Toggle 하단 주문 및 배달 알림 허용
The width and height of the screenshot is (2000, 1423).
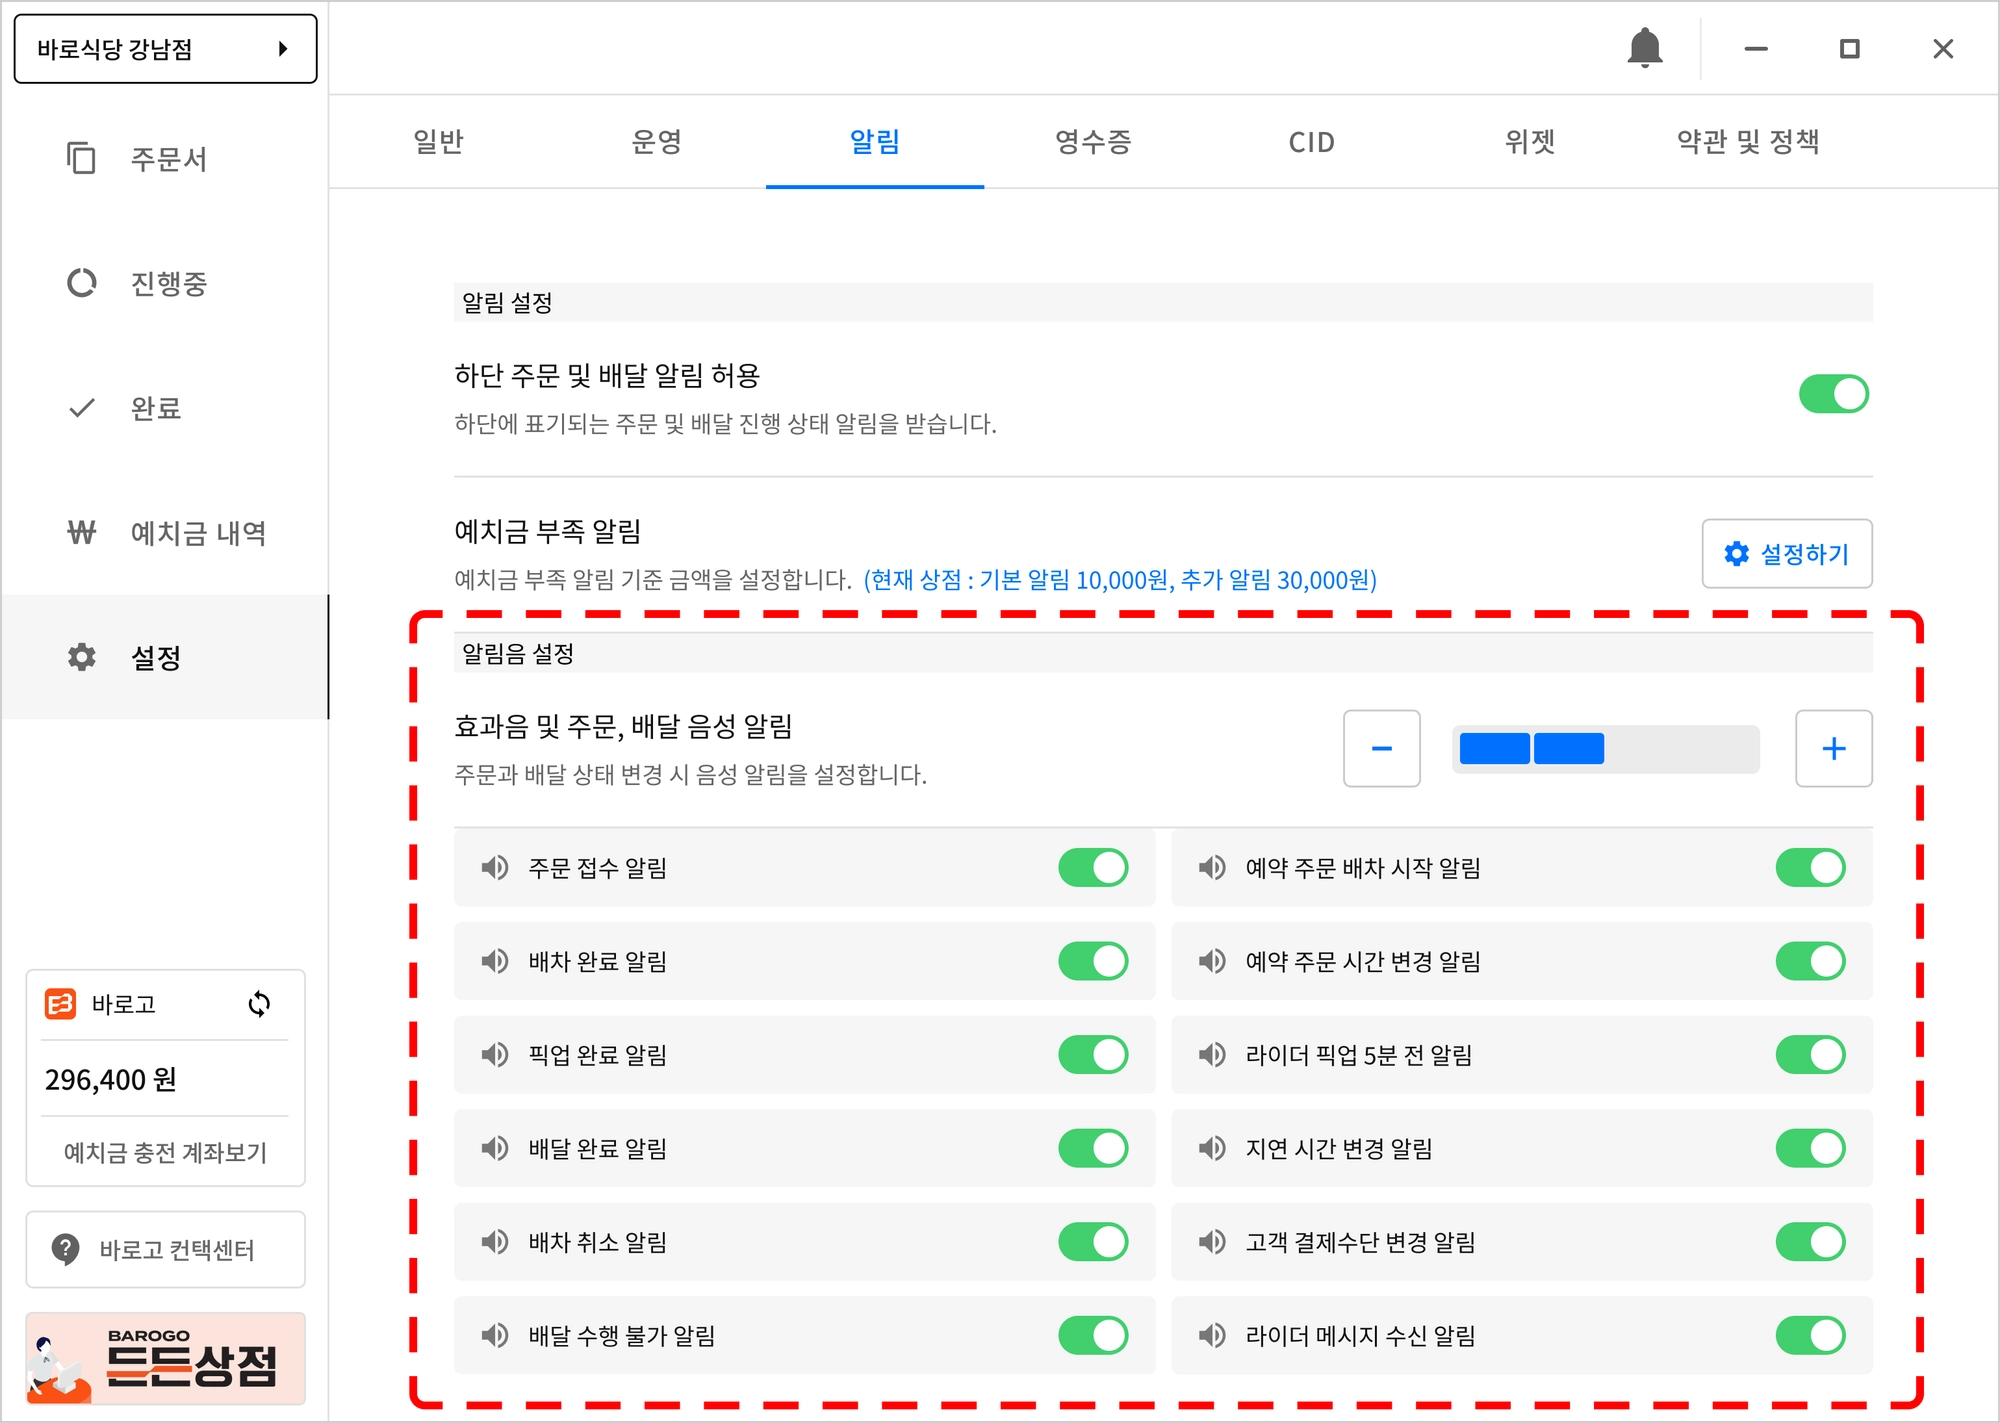tap(1833, 394)
